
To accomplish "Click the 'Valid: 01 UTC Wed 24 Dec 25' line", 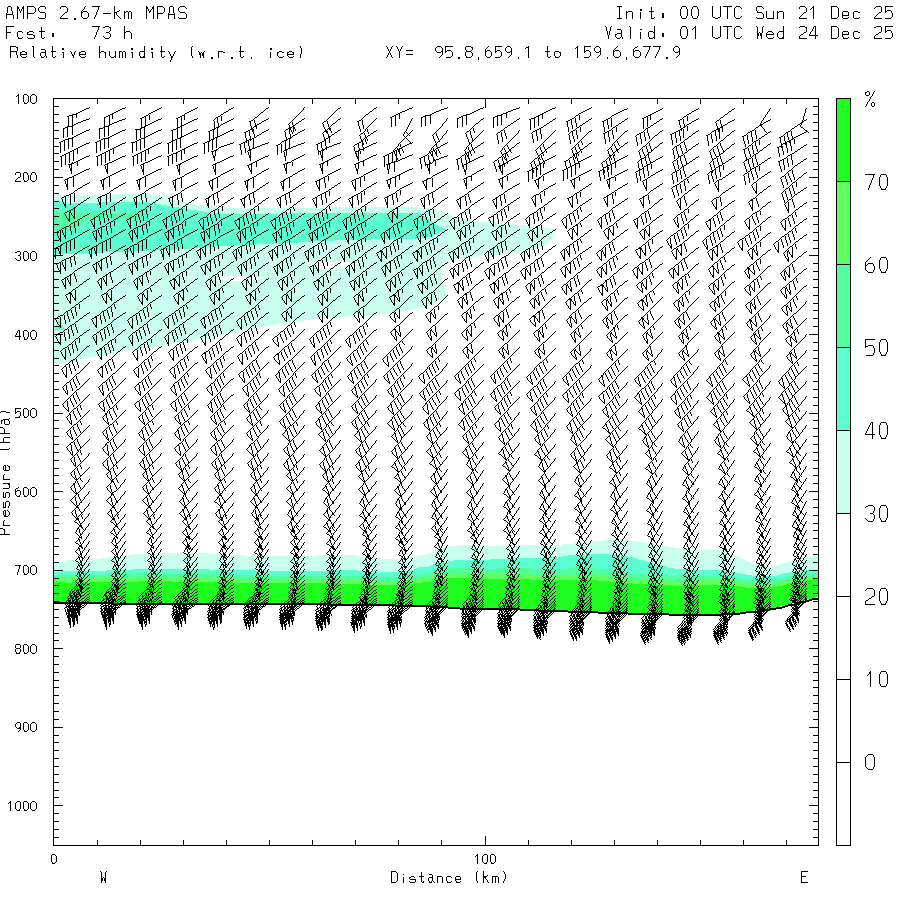I will (x=749, y=33).
